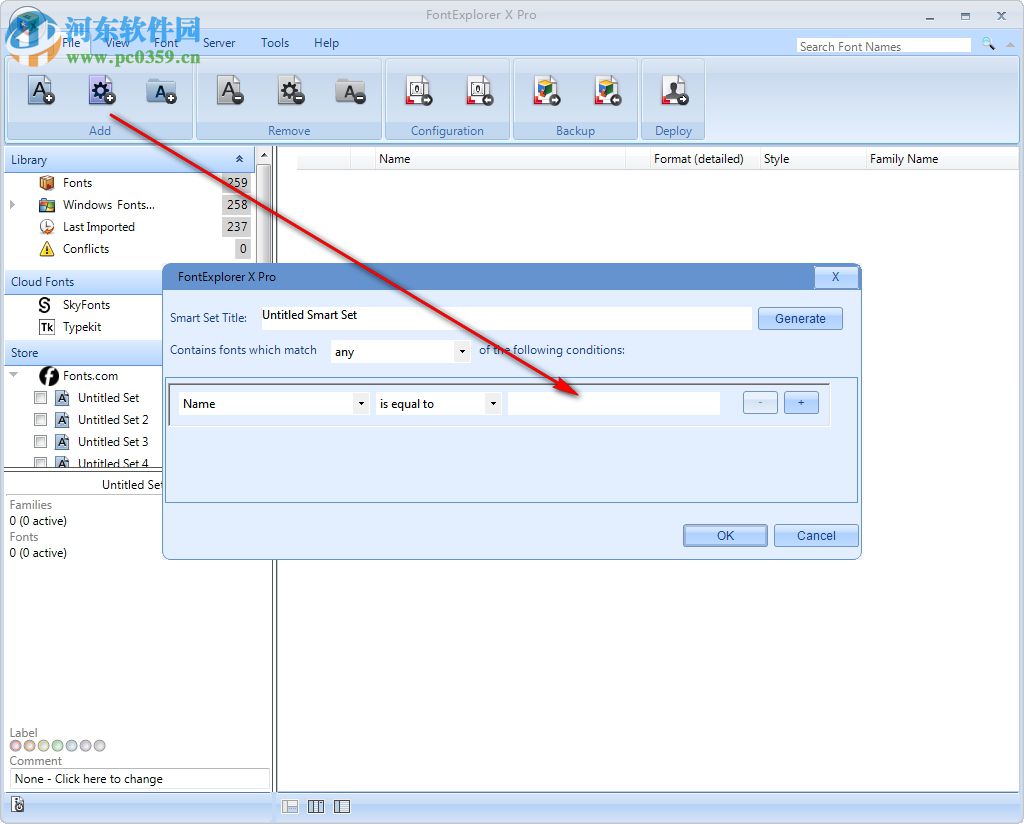Click the Restore Backup icon
The height and width of the screenshot is (824, 1024).
(607, 91)
